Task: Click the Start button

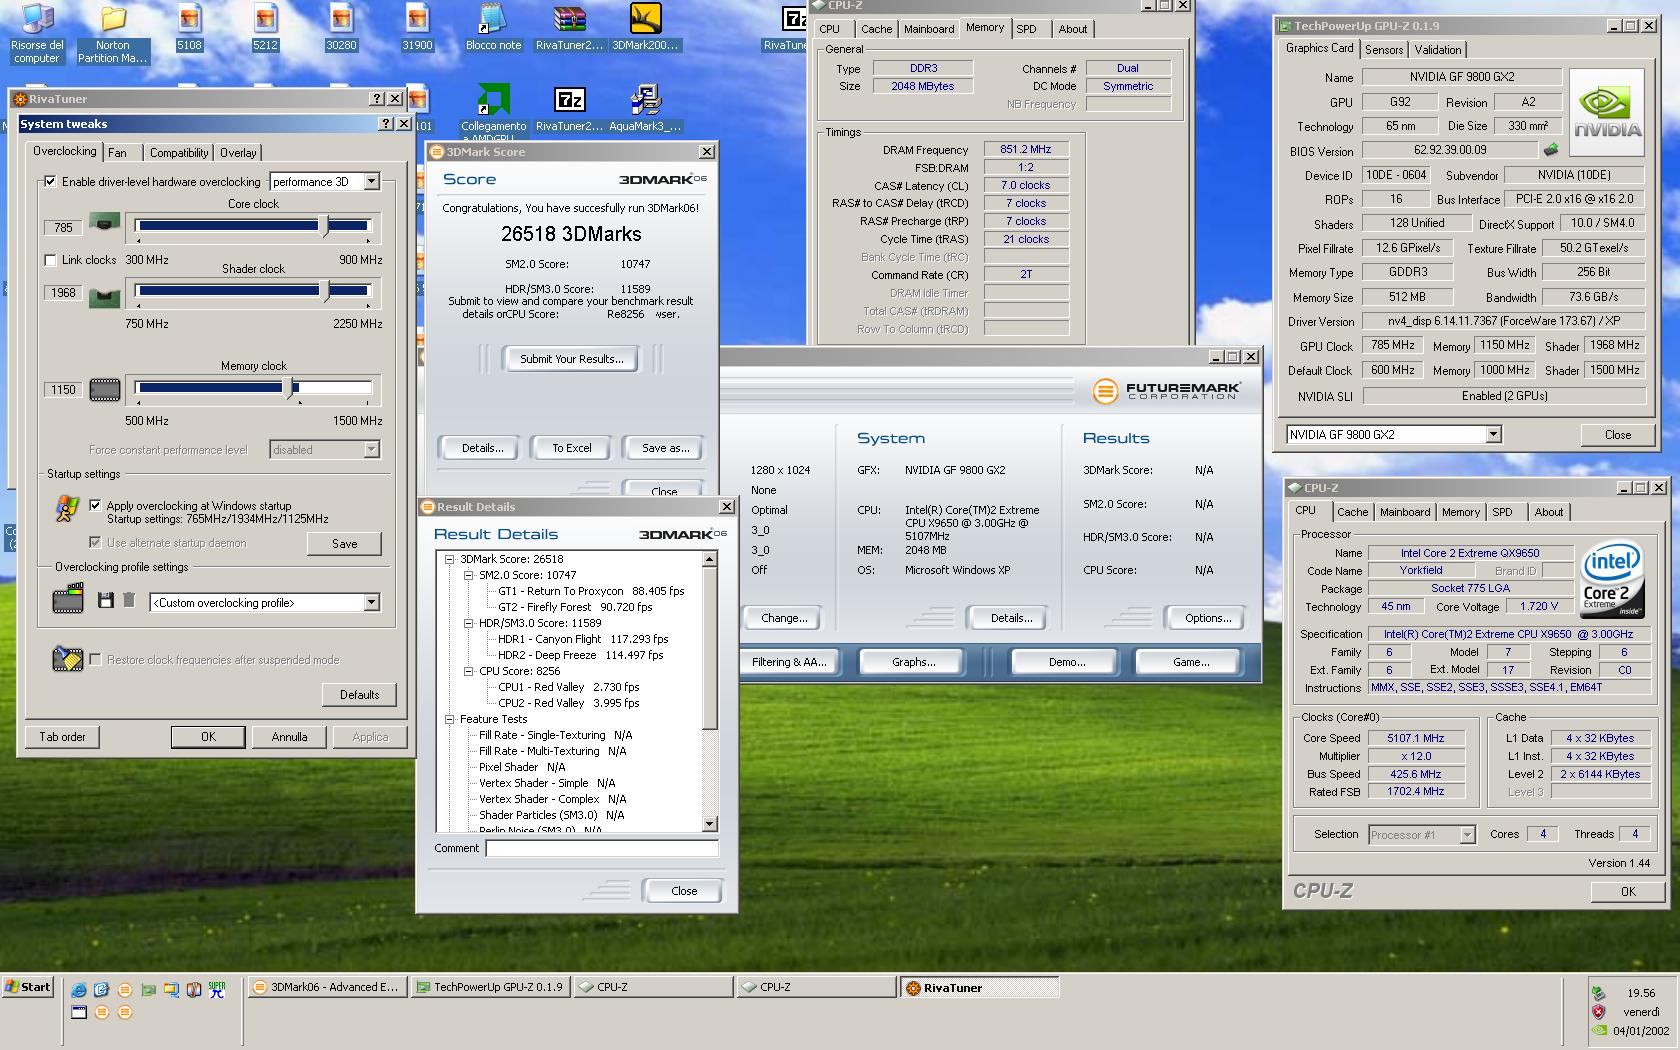Action: 27,987
